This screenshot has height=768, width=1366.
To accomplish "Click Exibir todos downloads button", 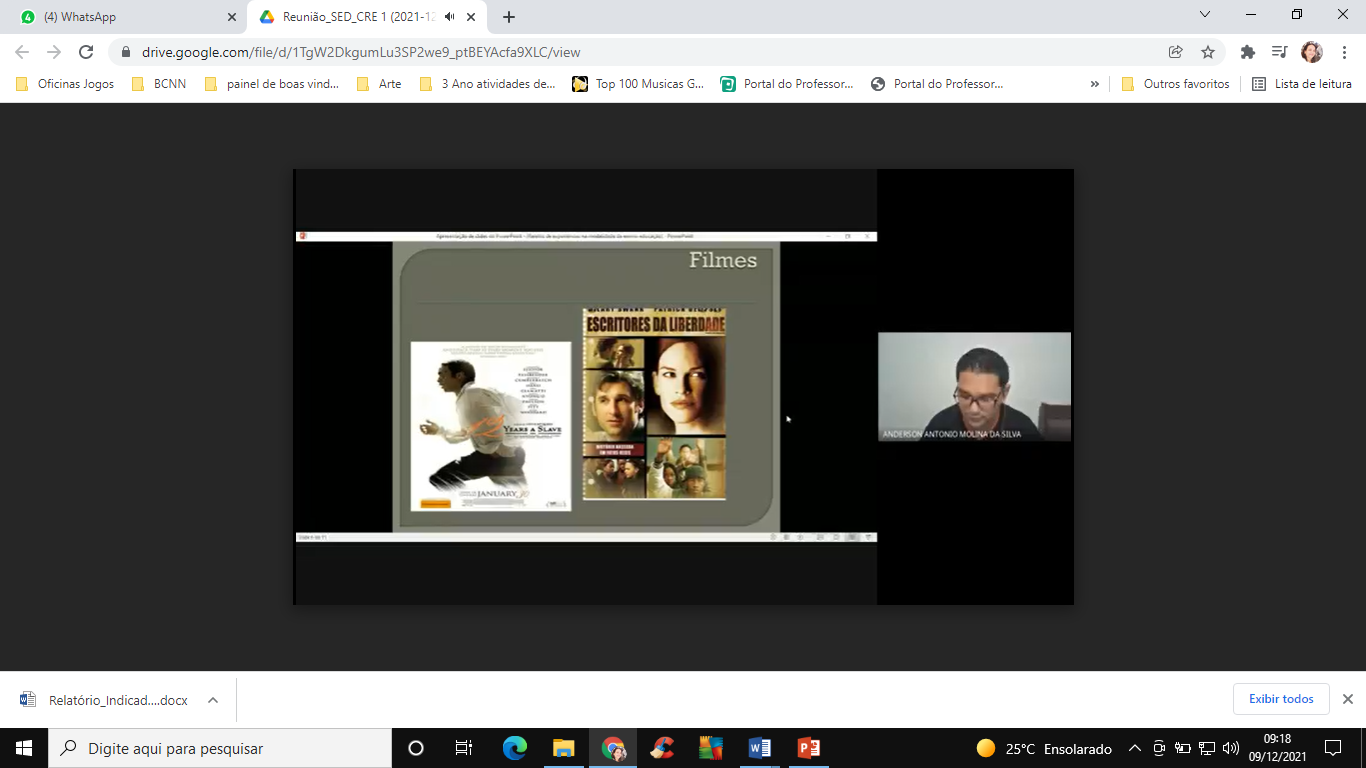I will [1281, 699].
